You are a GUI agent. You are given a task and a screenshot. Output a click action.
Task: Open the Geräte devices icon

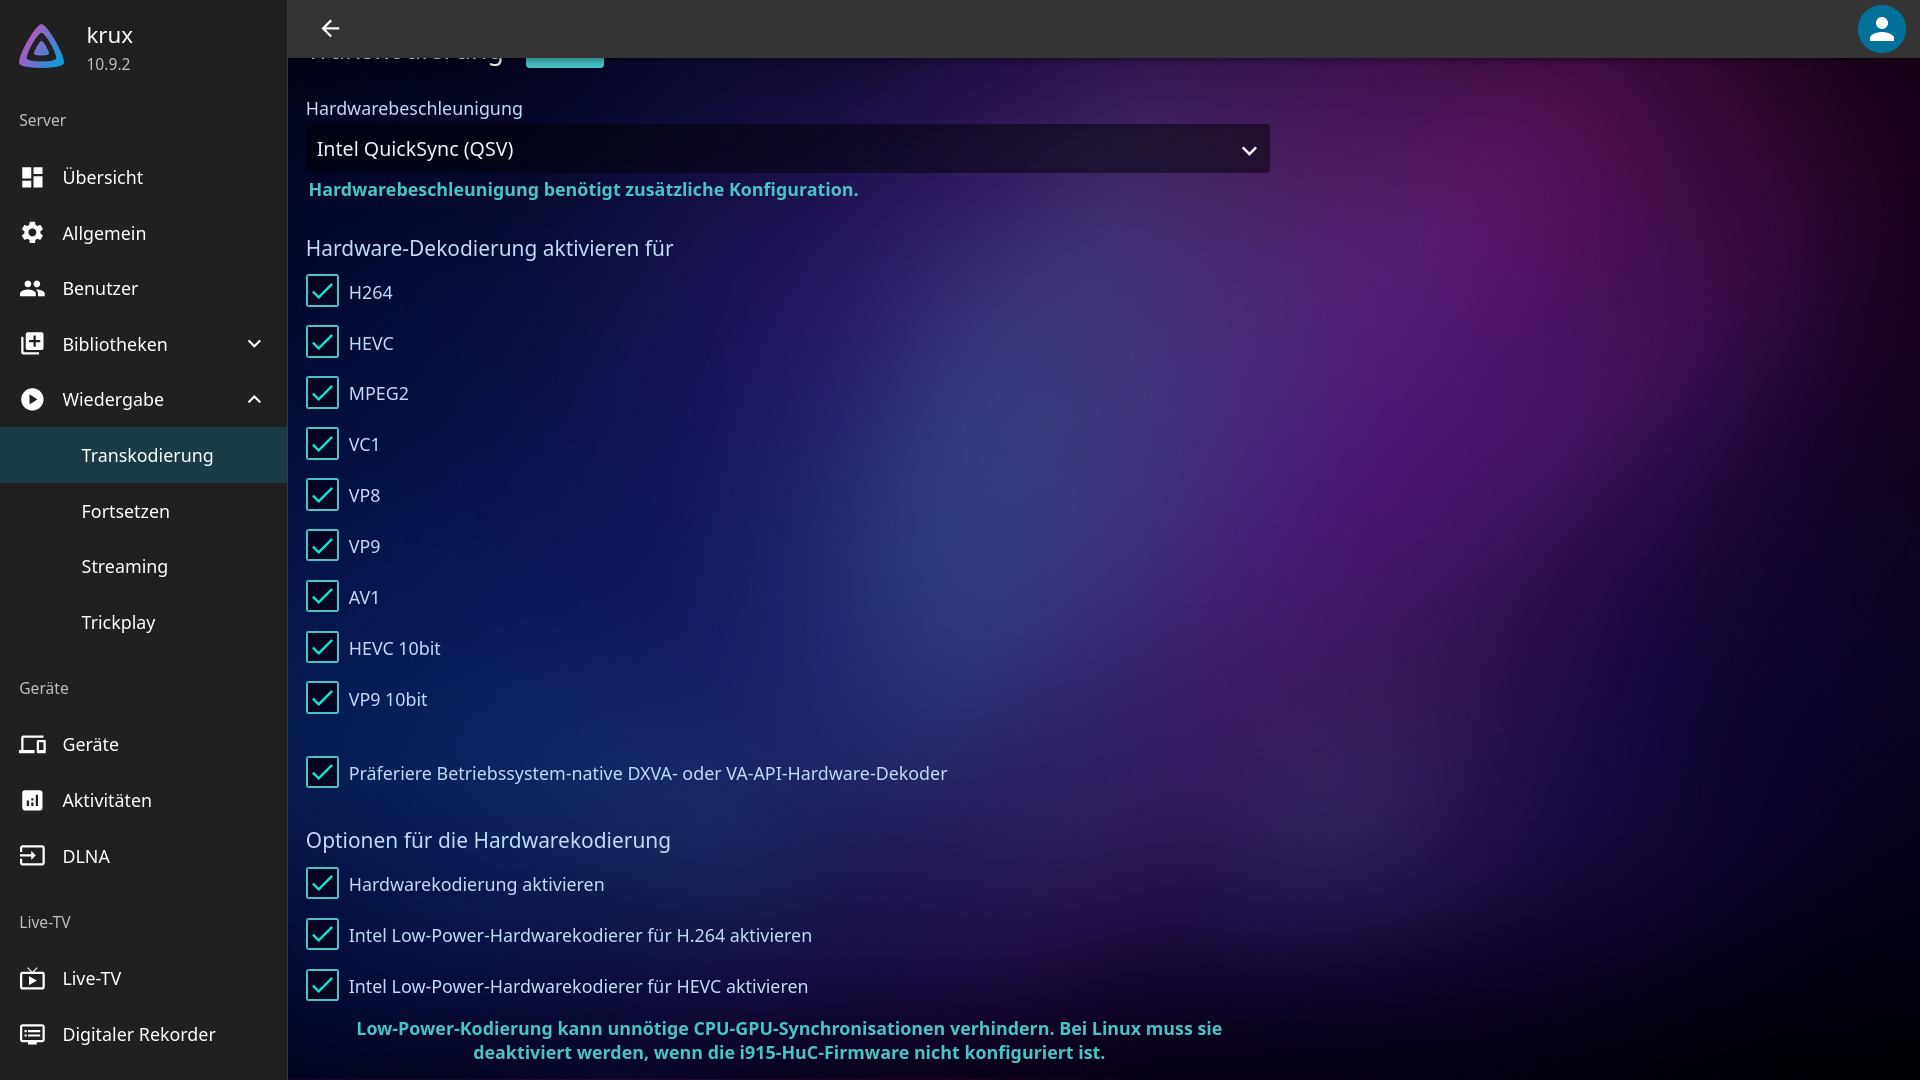tap(33, 744)
